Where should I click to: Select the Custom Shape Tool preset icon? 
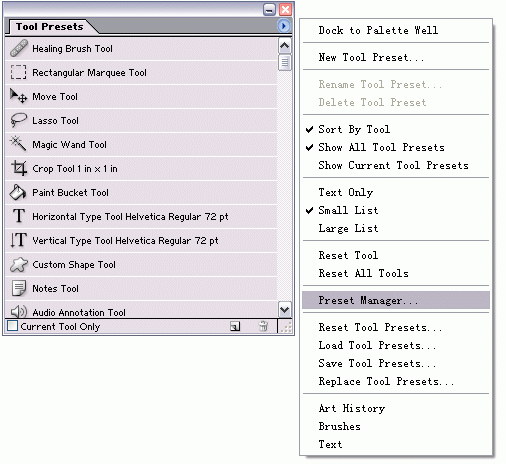click(19, 265)
